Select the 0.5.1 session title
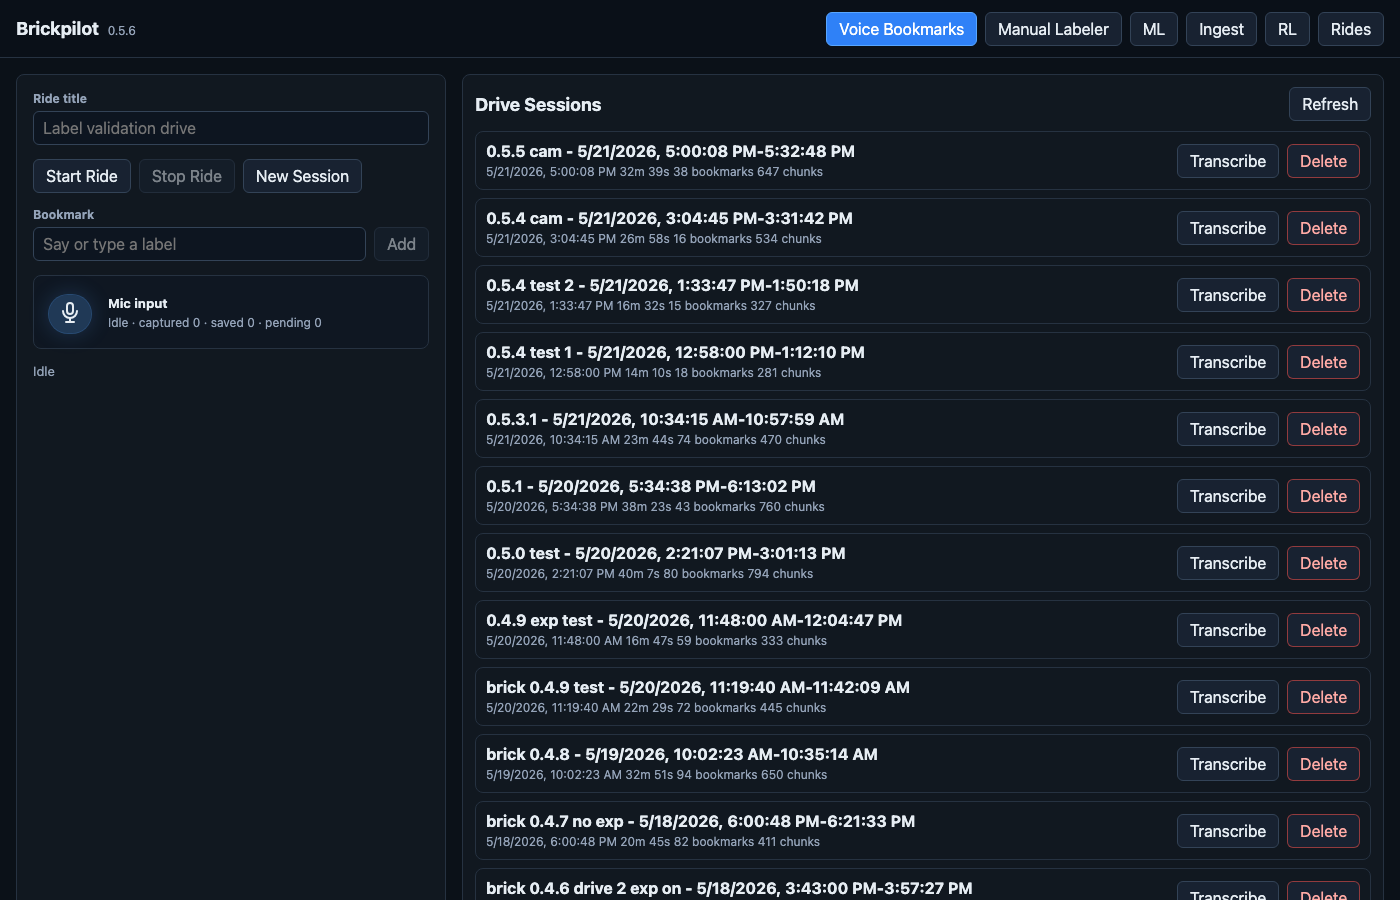 coord(651,486)
